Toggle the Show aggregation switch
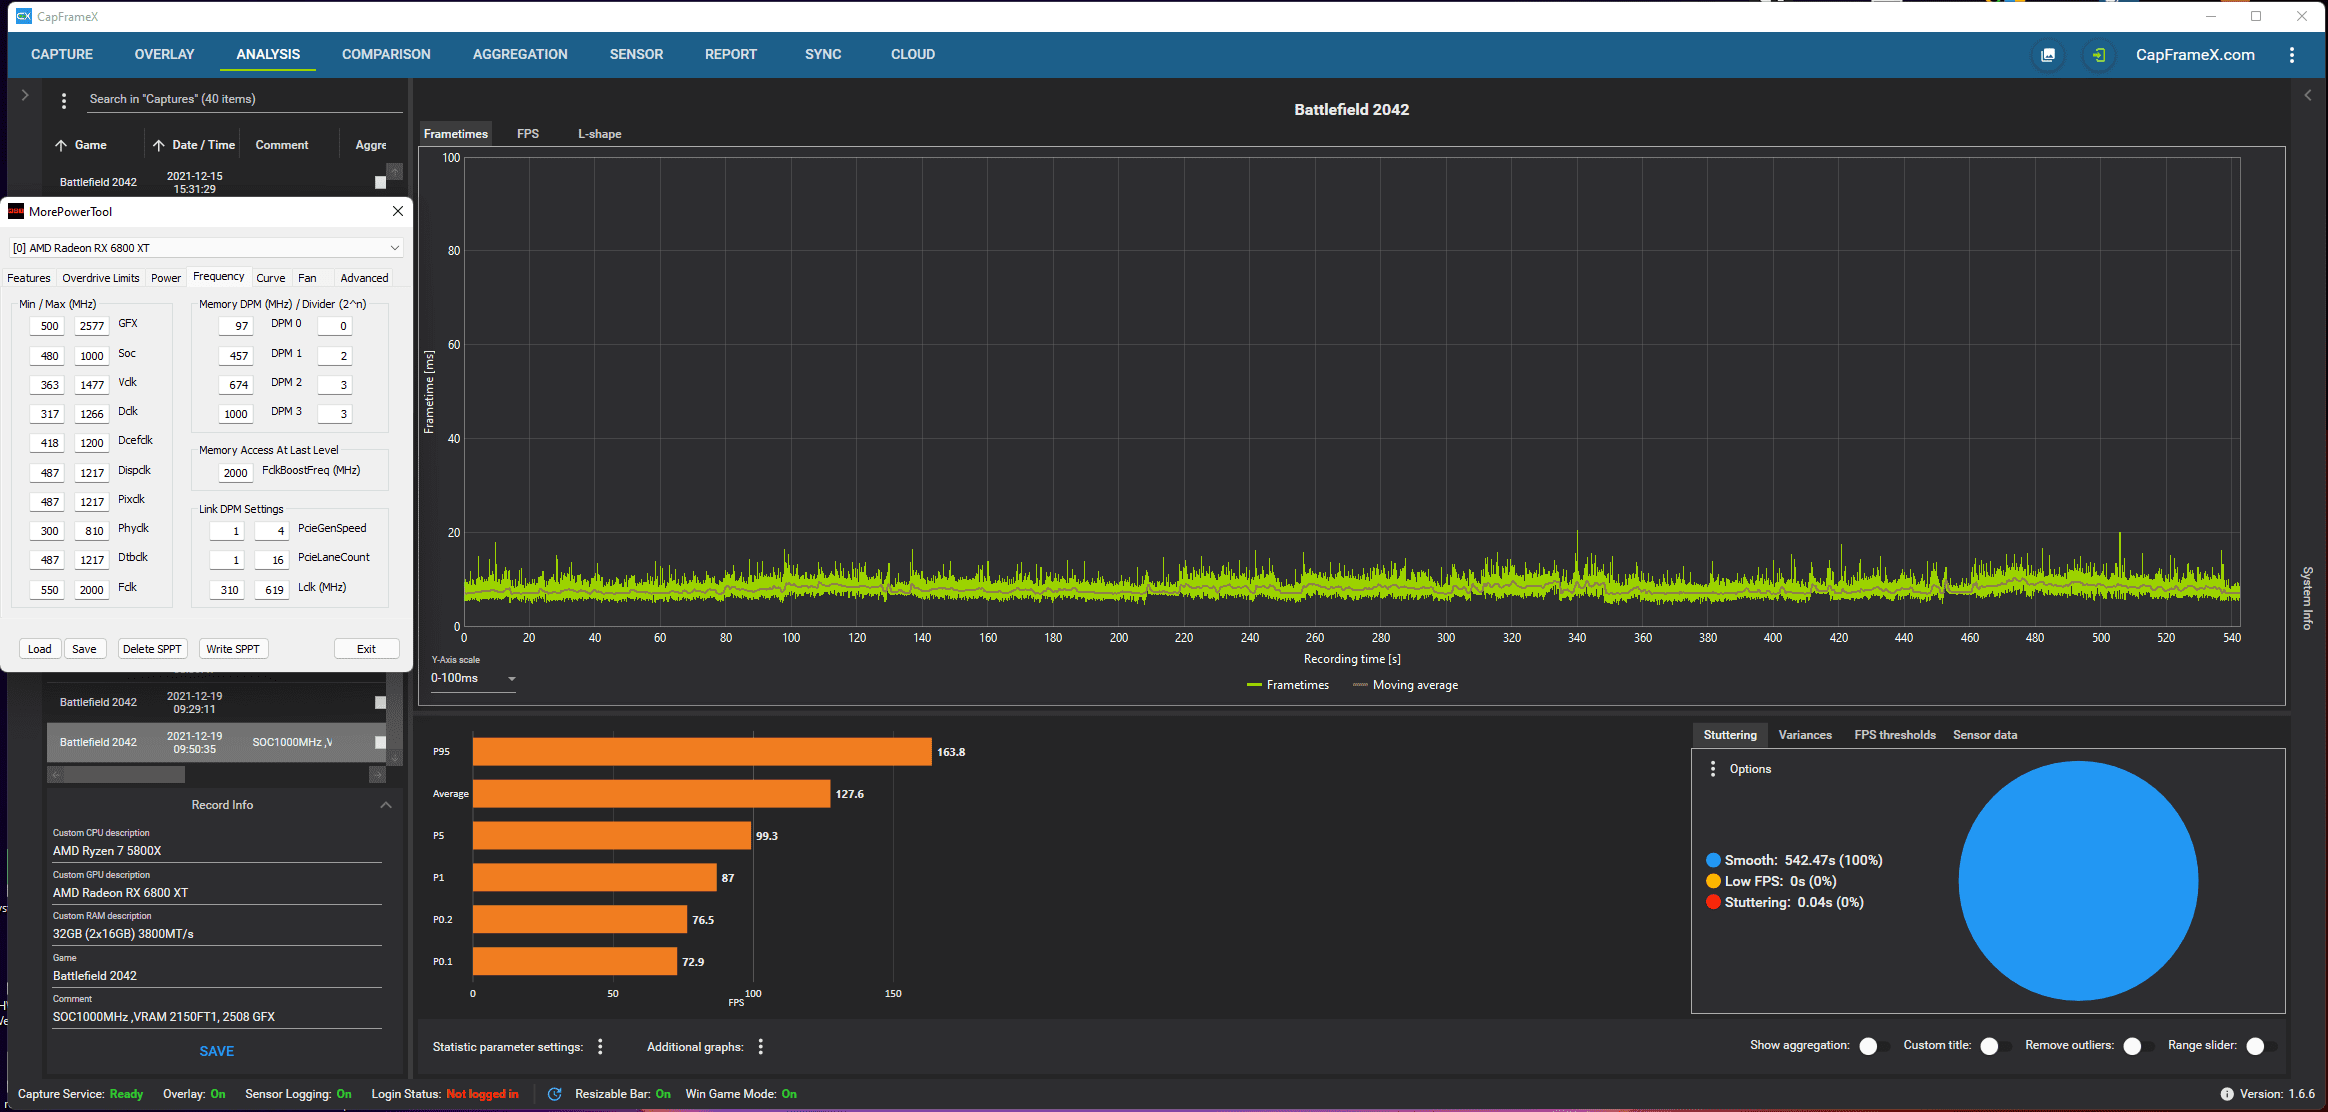 pos(1874,1046)
